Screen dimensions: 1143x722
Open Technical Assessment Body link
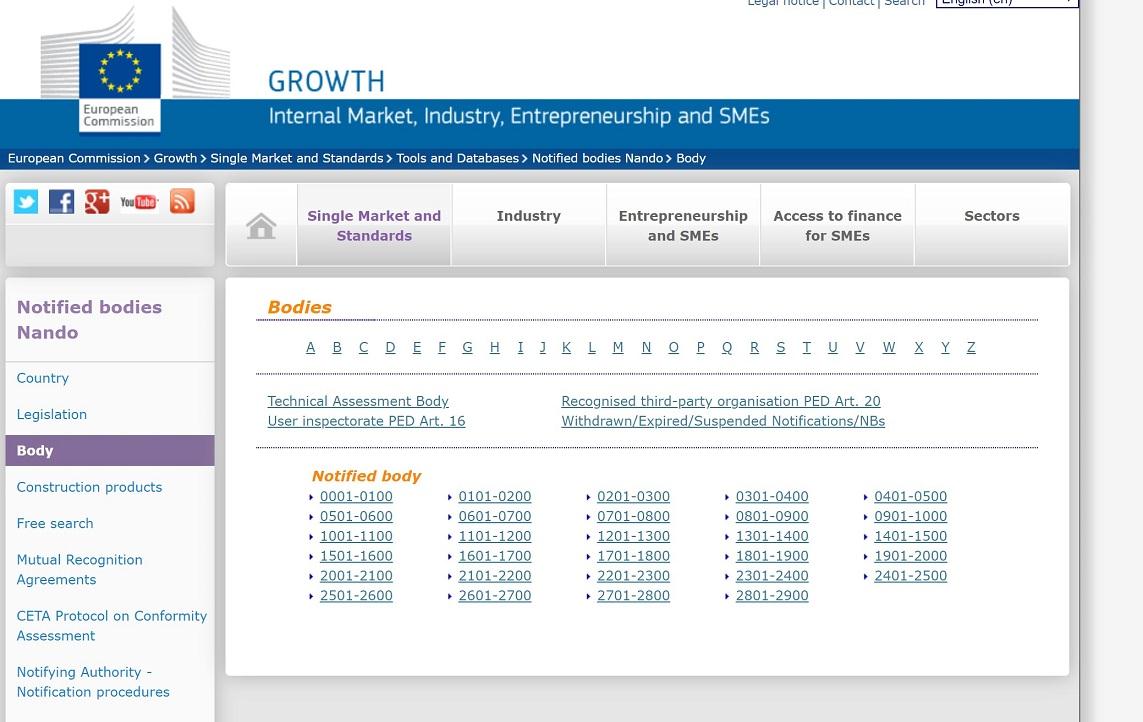[358, 401]
